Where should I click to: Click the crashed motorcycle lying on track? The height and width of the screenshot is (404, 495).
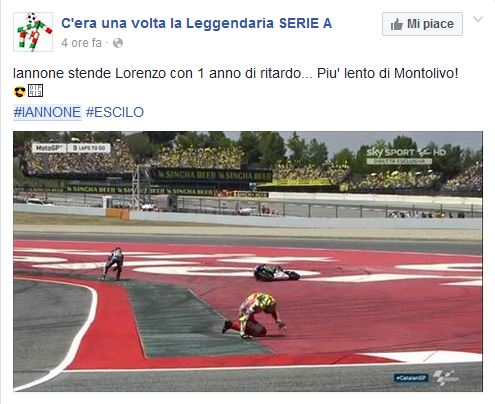point(277,272)
